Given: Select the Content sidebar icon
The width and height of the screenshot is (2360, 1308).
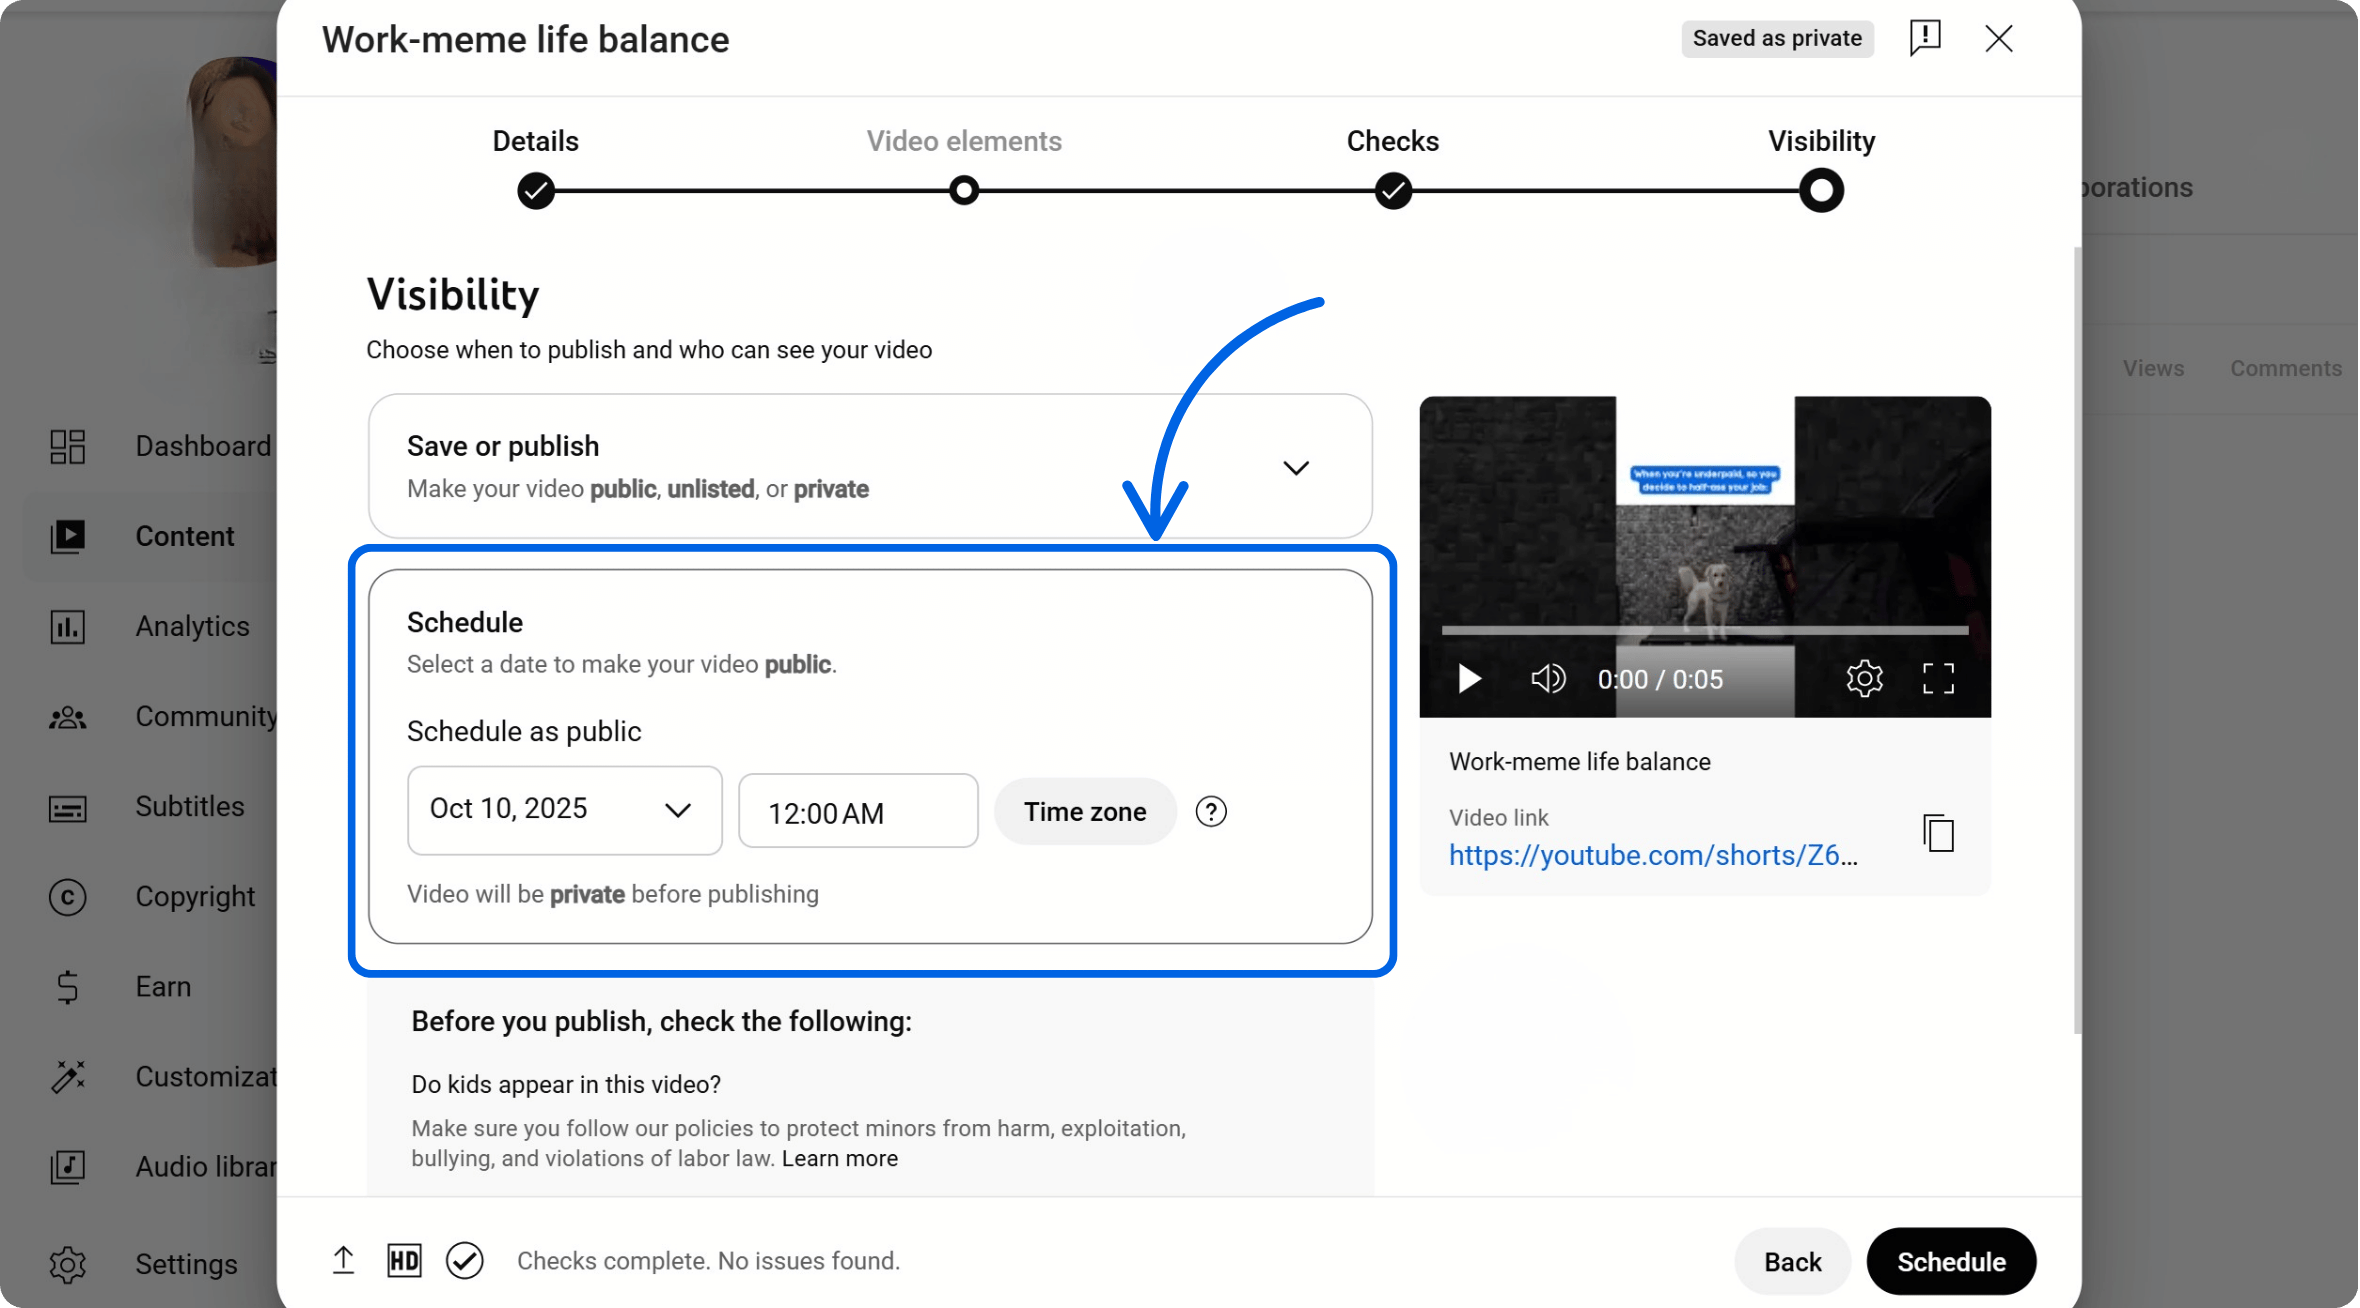Looking at the screenshot, I should [67, 536].
